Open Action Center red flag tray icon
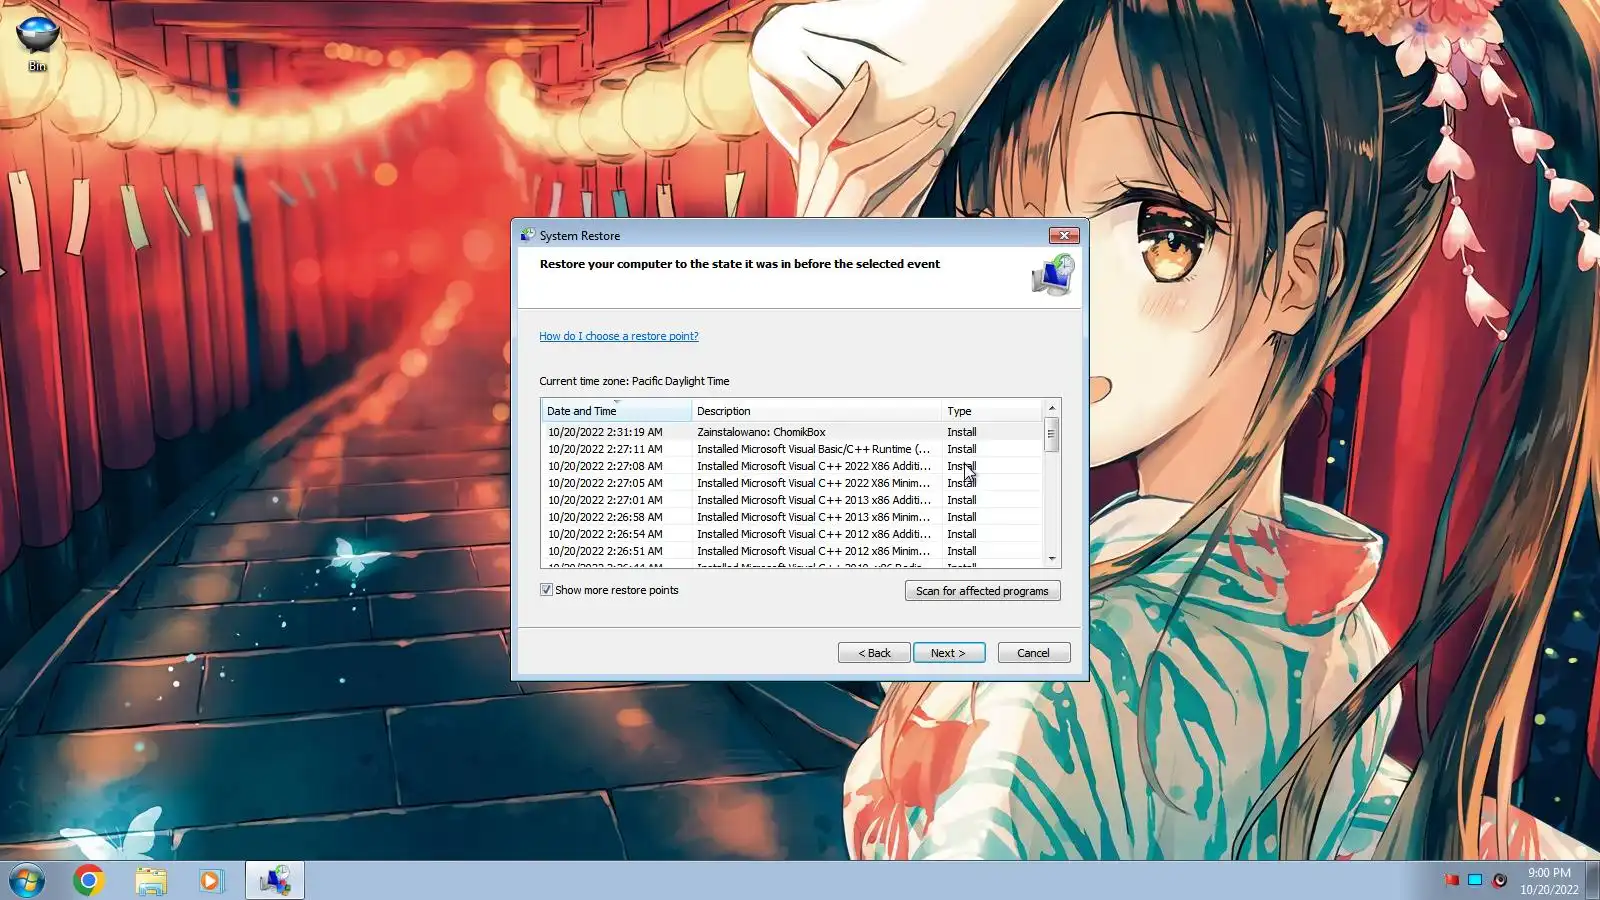 click(x=1452, y=880)
